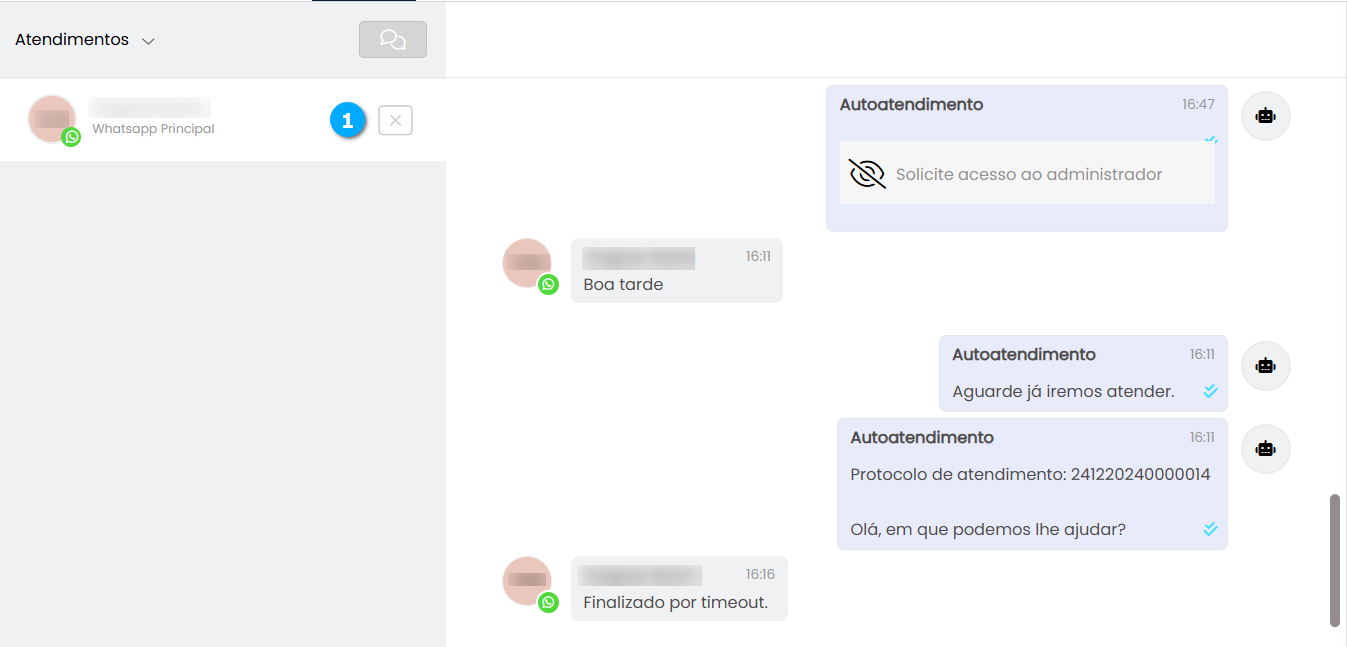This screenshot has width=1347, height=647.
Task: Click the bot avatar beside the 16:47 message
Action: pyautogui.click(x=1266, y=116)
